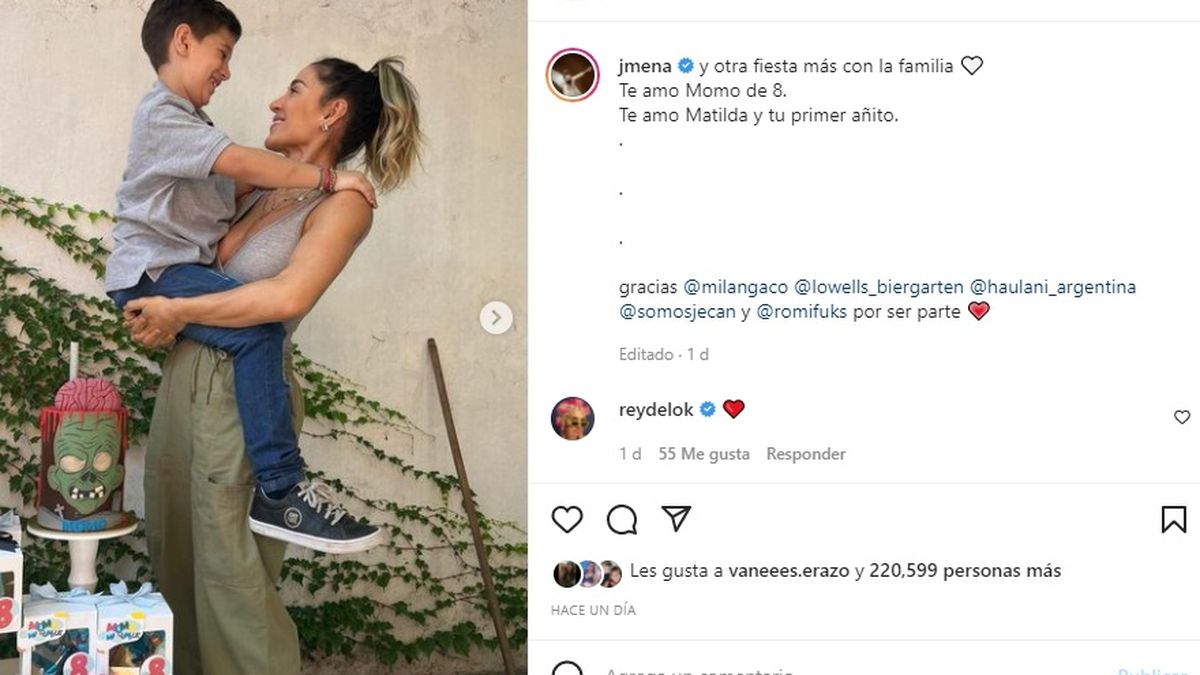The image size is (1200, 675).
Task: Open the reydelok username link
Action: coord(658,409)
